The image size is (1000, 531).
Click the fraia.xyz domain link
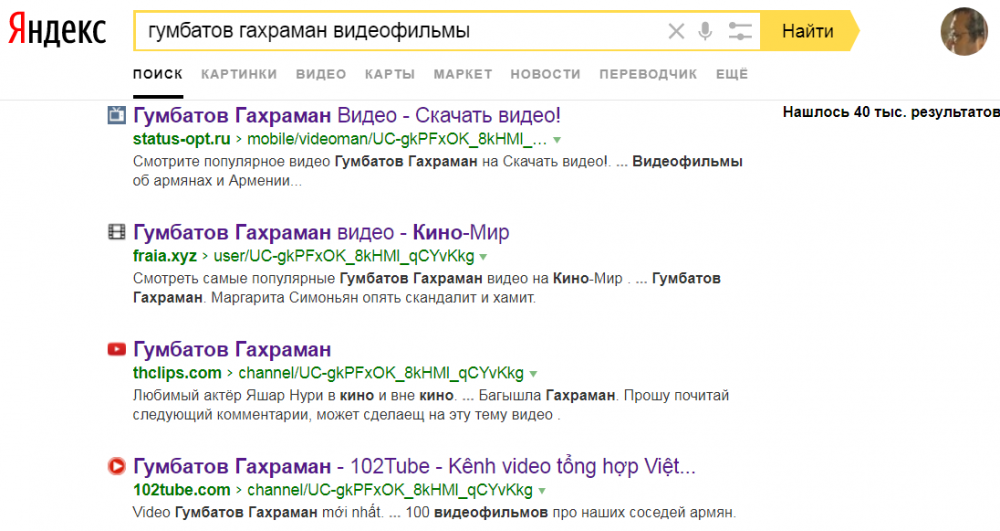165,256
